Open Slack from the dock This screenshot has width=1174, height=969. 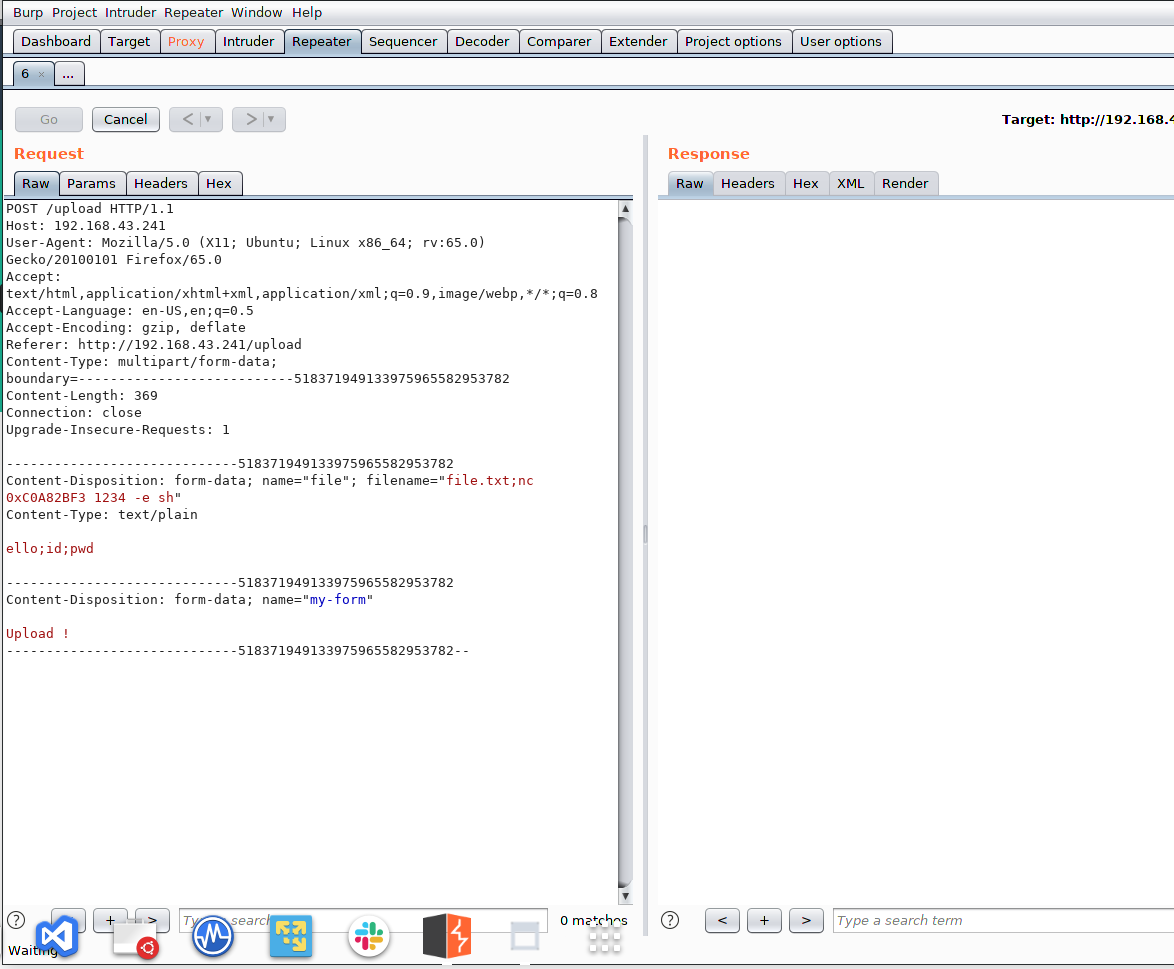pos(368,936)
